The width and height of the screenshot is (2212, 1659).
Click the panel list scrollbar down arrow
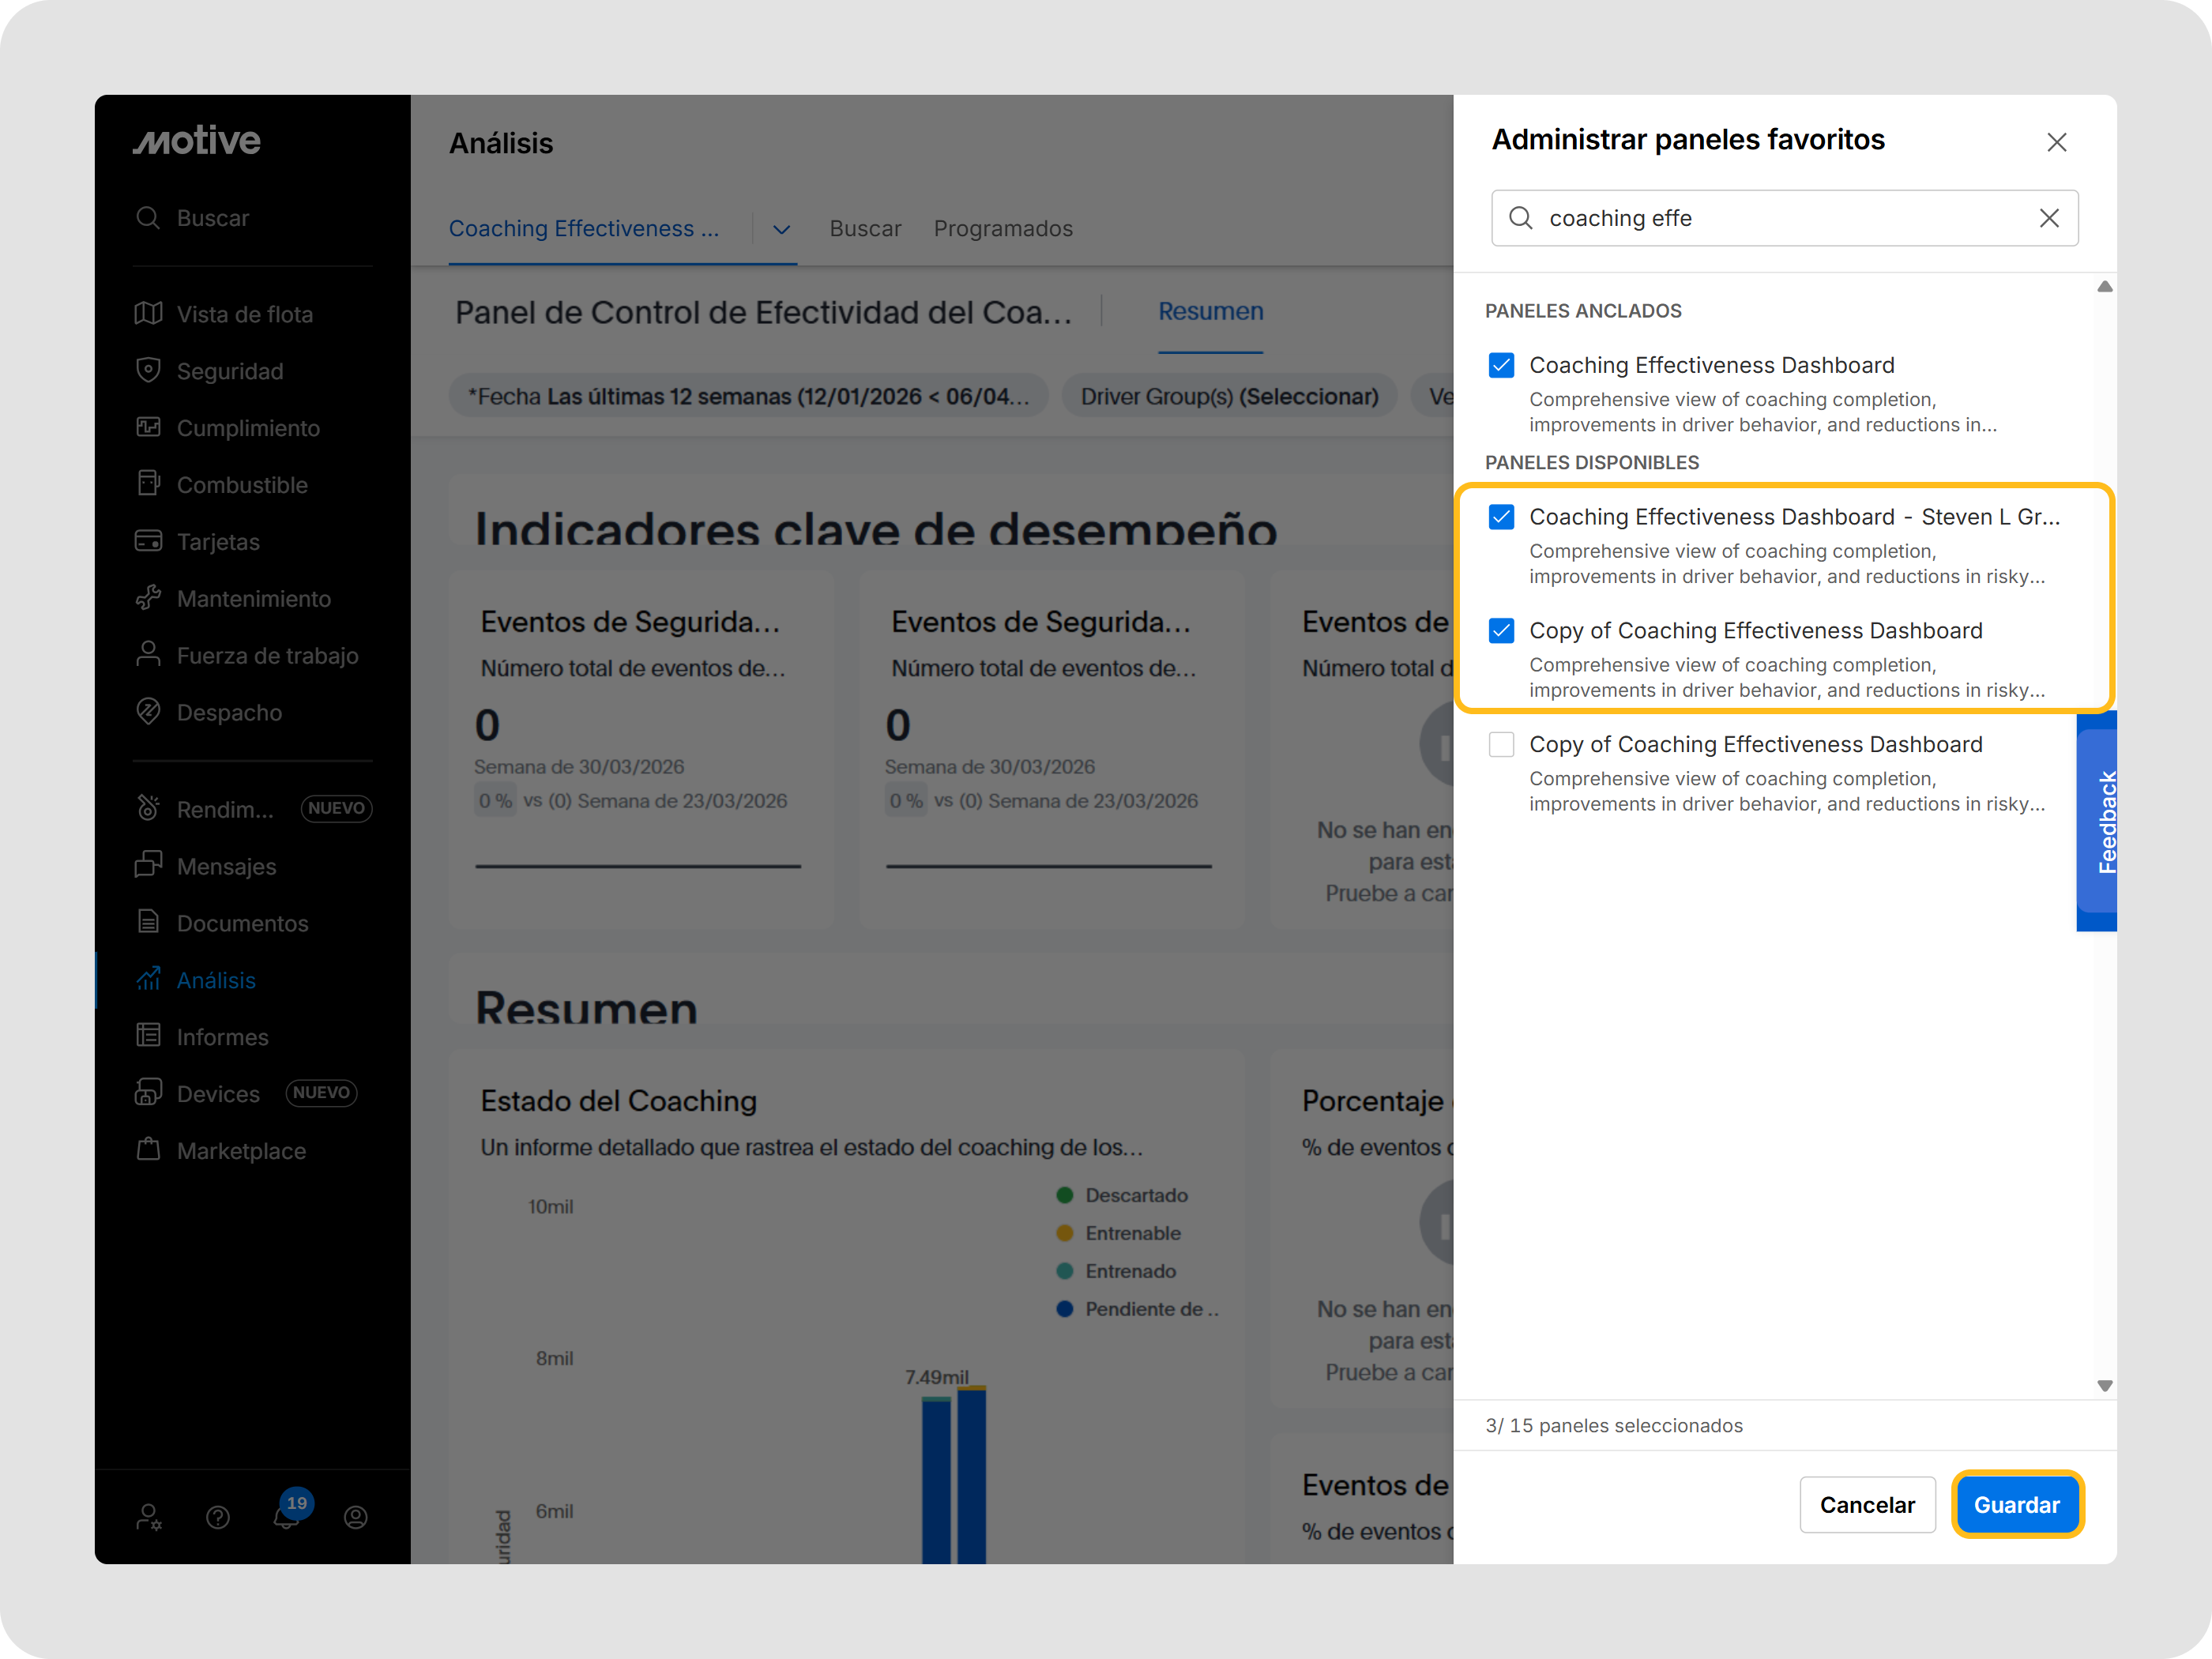pos(2104,1386)
